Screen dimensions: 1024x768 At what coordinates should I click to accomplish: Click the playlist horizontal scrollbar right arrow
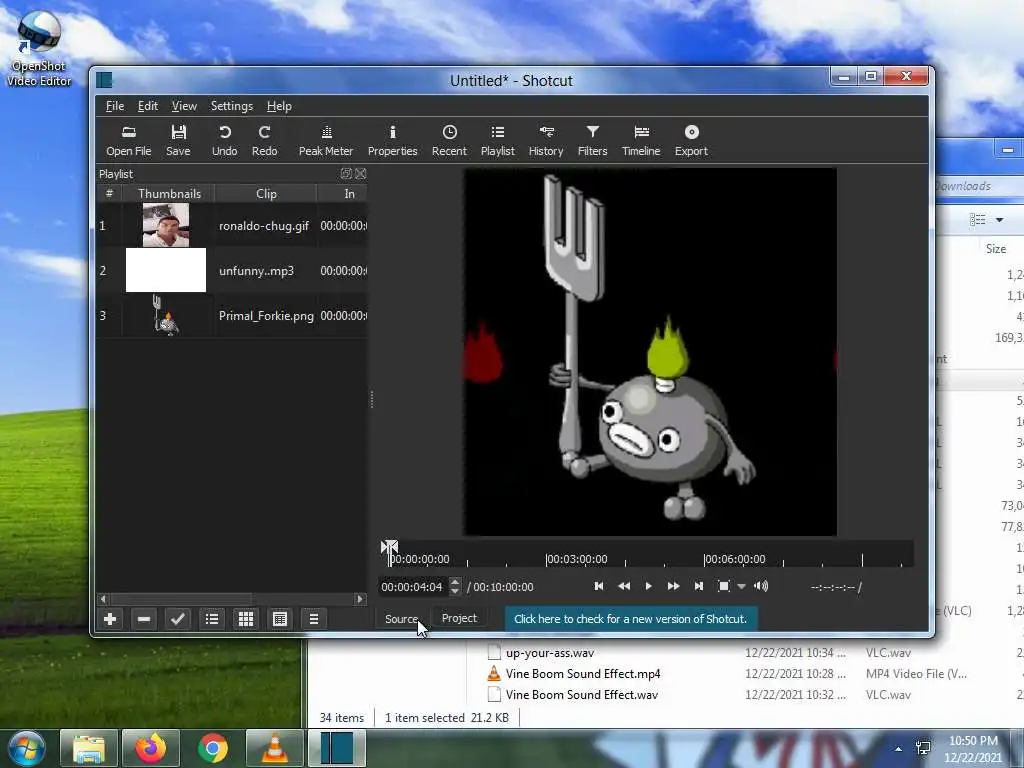[x=360, y=599]
